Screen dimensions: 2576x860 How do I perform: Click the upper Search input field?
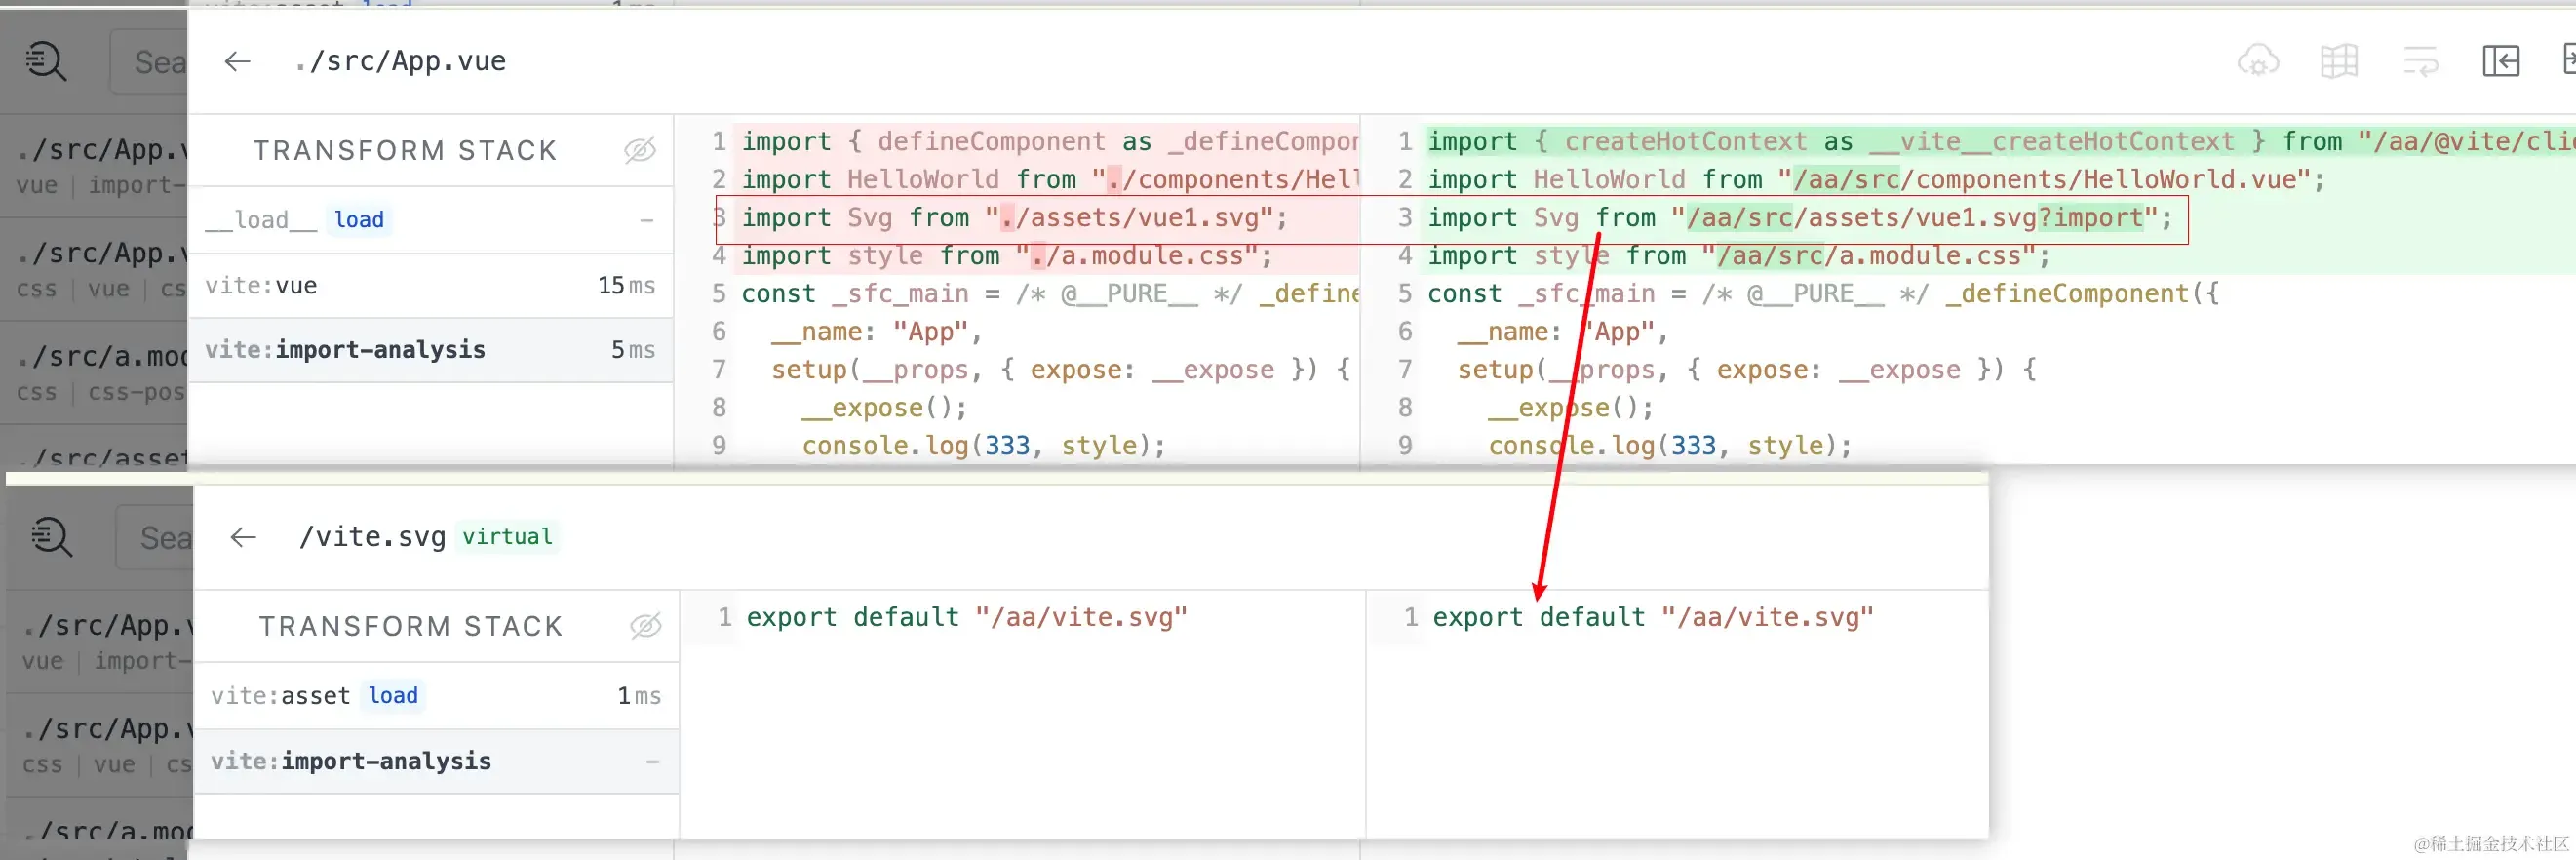149,61
